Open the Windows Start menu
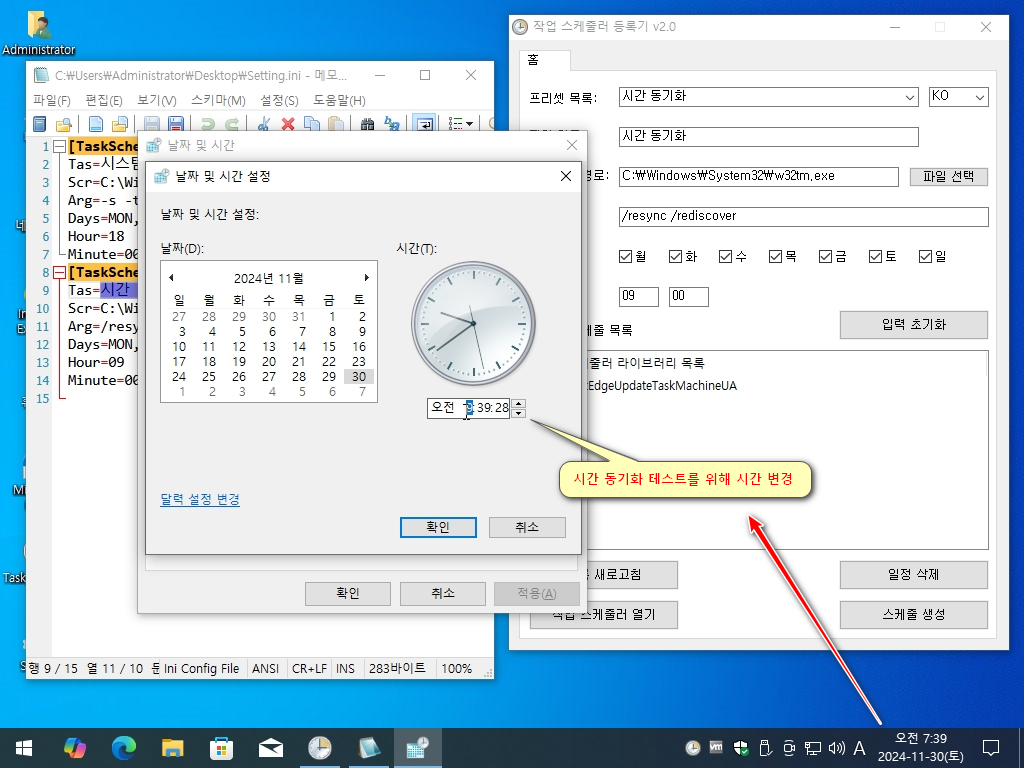This screenshot has width=1024, height=768. [24, 748]
